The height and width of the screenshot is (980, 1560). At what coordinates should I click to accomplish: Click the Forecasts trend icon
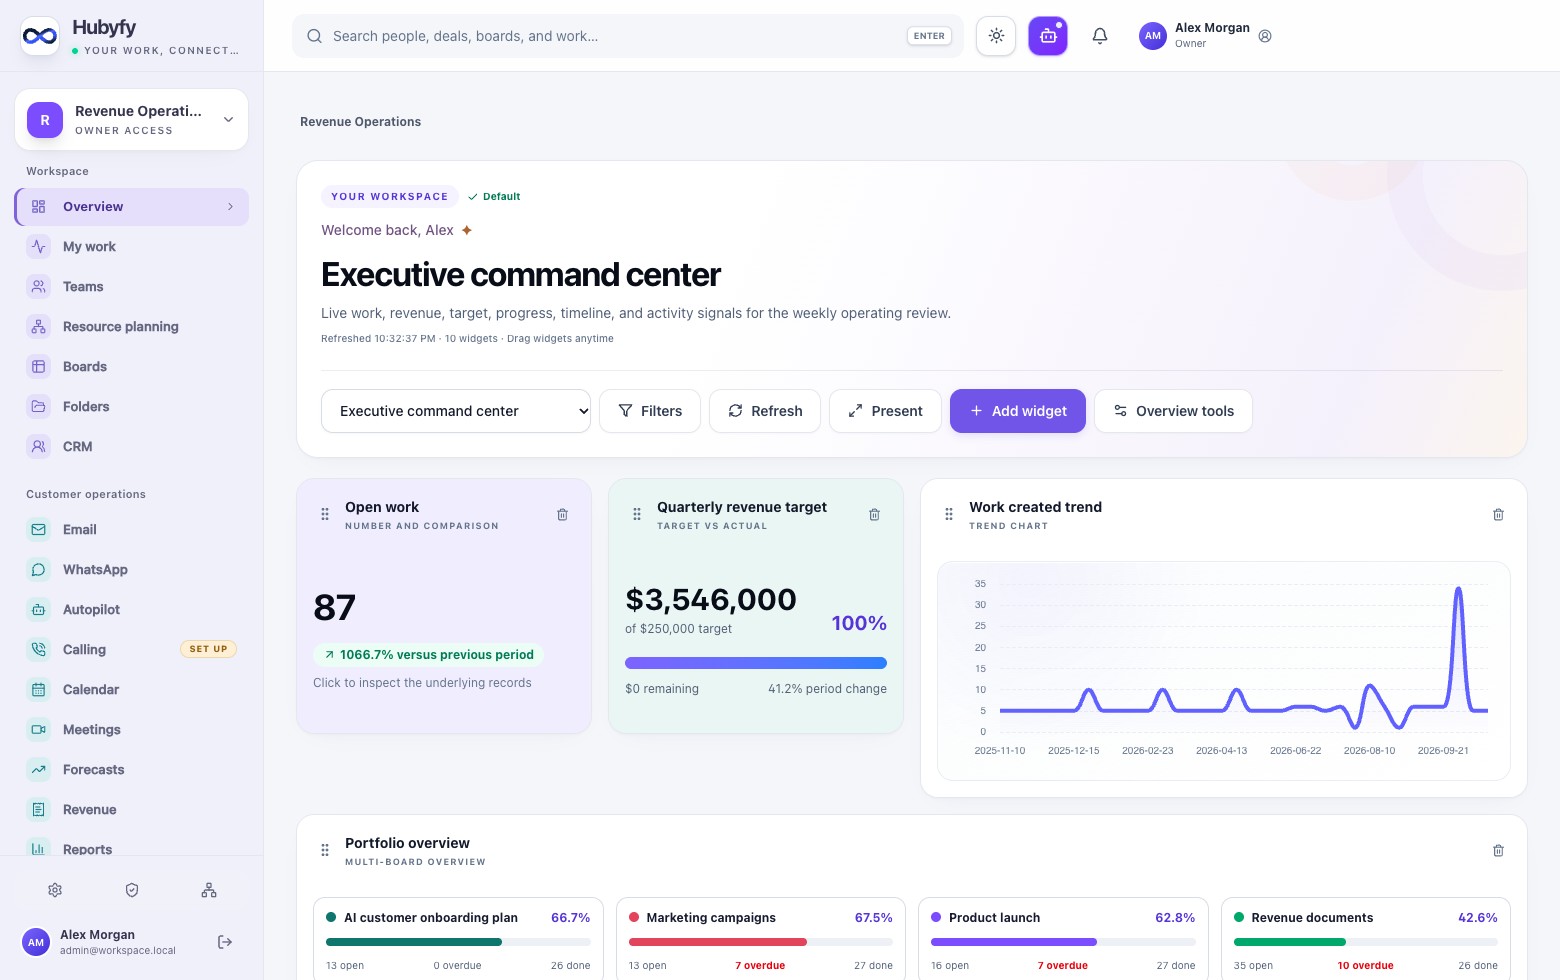point(38,770)
